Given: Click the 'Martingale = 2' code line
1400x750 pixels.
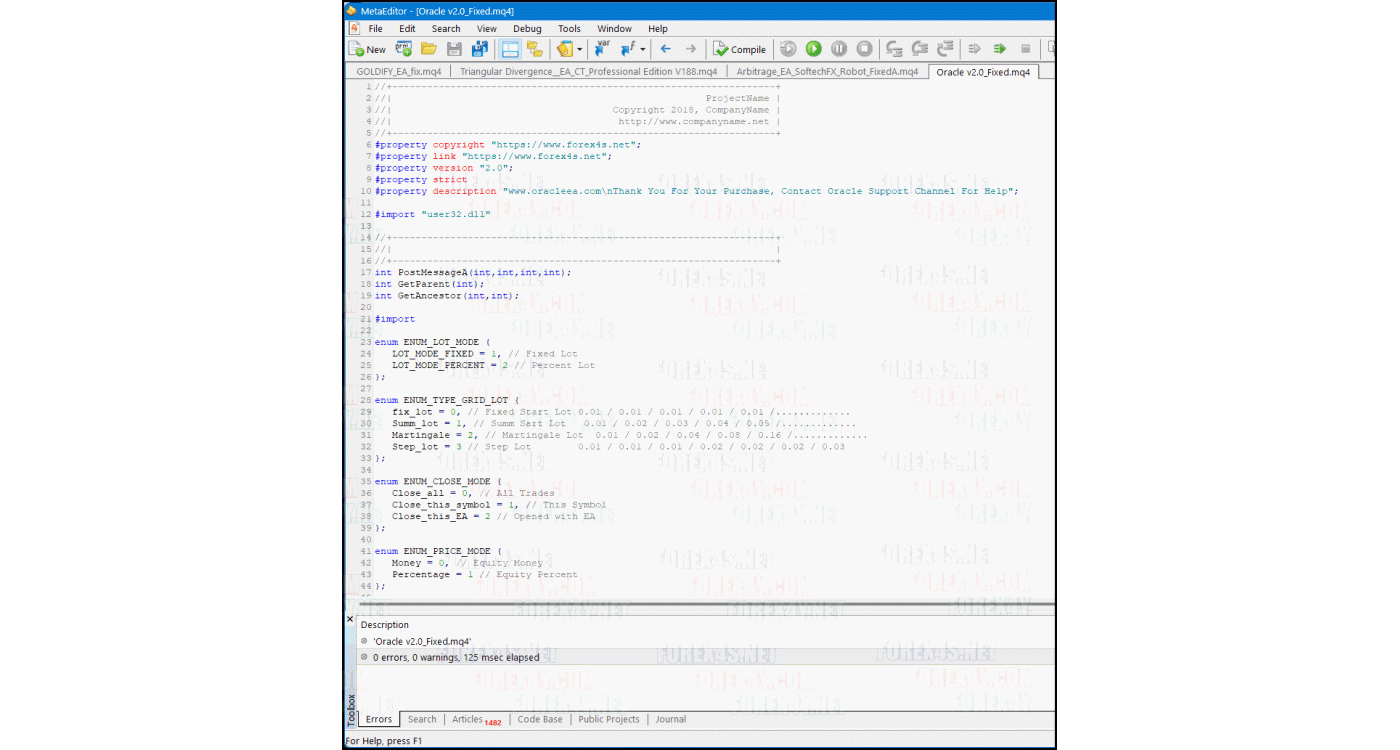Looking at the screenshot, I should tap(629, 435).
